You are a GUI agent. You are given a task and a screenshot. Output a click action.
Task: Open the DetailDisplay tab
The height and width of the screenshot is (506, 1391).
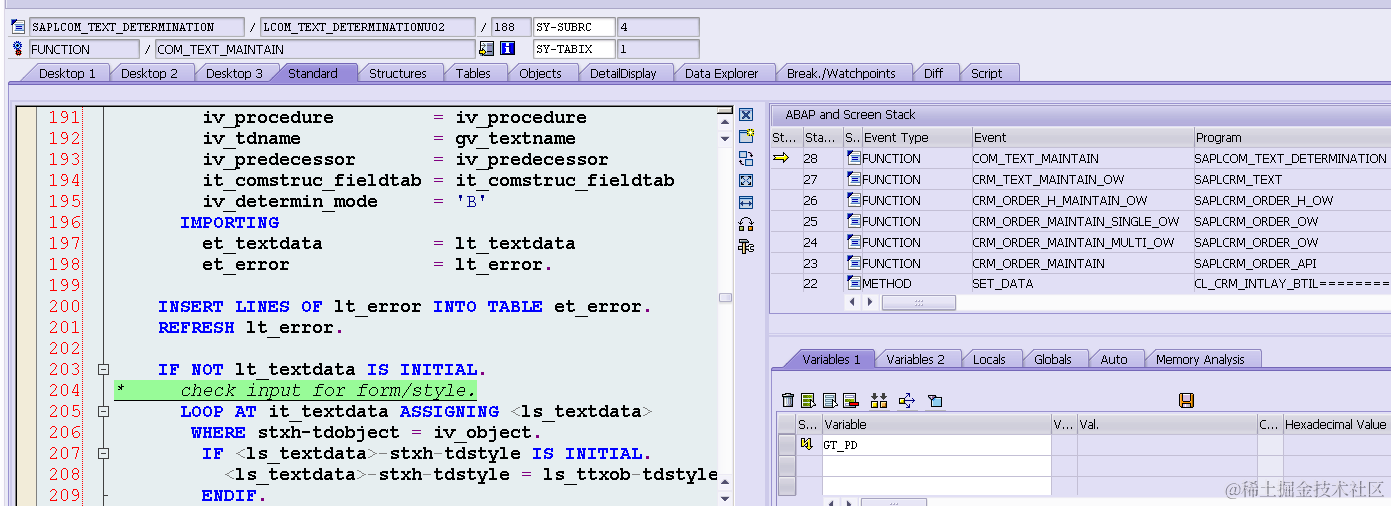tap(623, 73)
